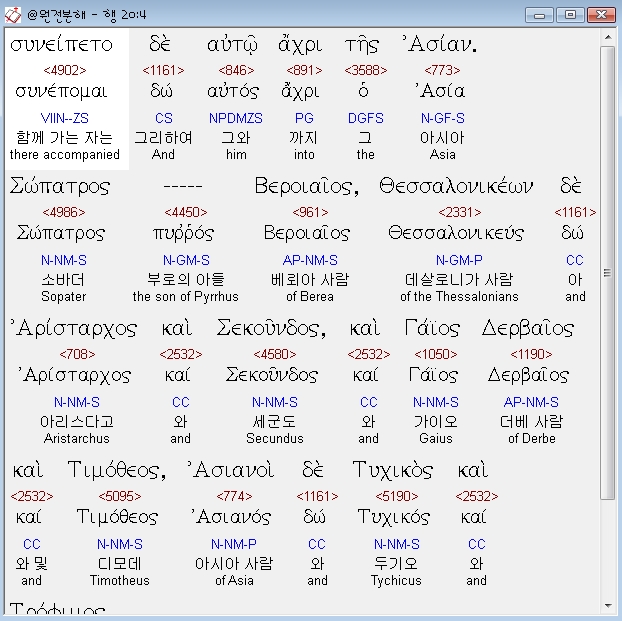Image resolution: width=622 pixels, height=621 pixels.
Task: Click the parsing code N-GM-P
Action: [x=459, y=260]
